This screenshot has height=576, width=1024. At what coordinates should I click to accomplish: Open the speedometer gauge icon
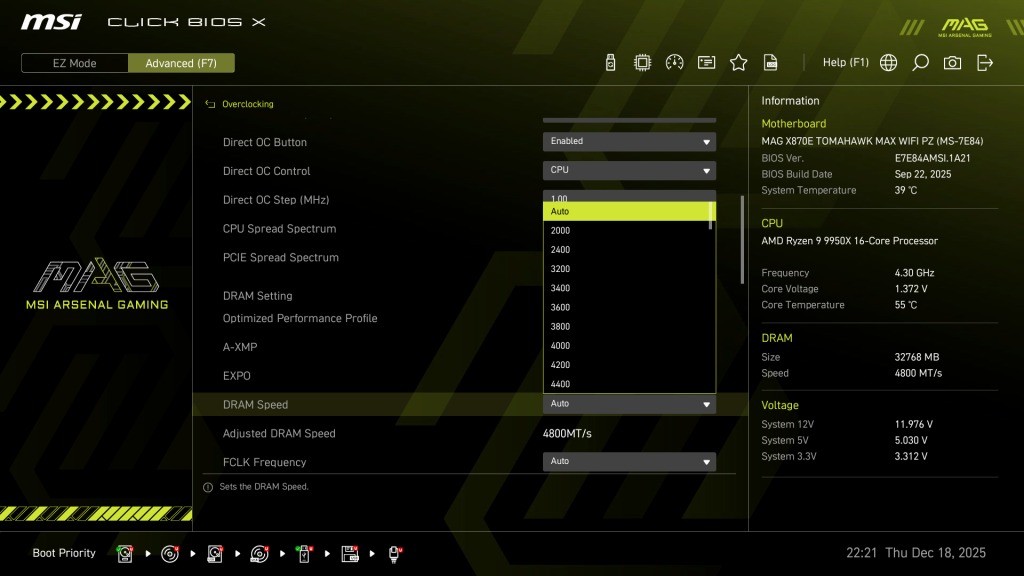point(674,62)
